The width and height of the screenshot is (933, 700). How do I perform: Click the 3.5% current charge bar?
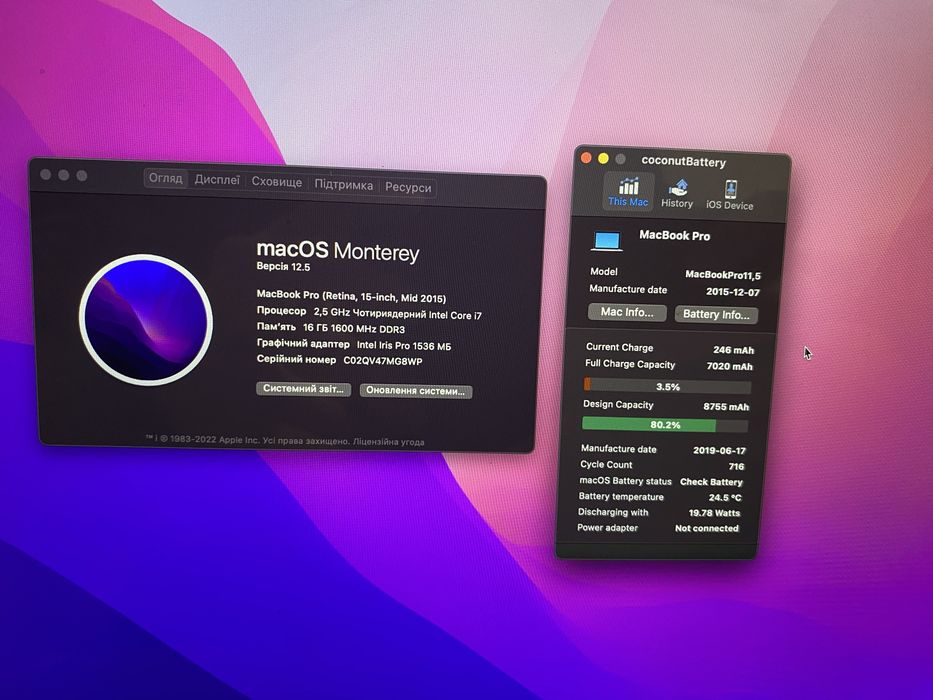coord(667,386)
